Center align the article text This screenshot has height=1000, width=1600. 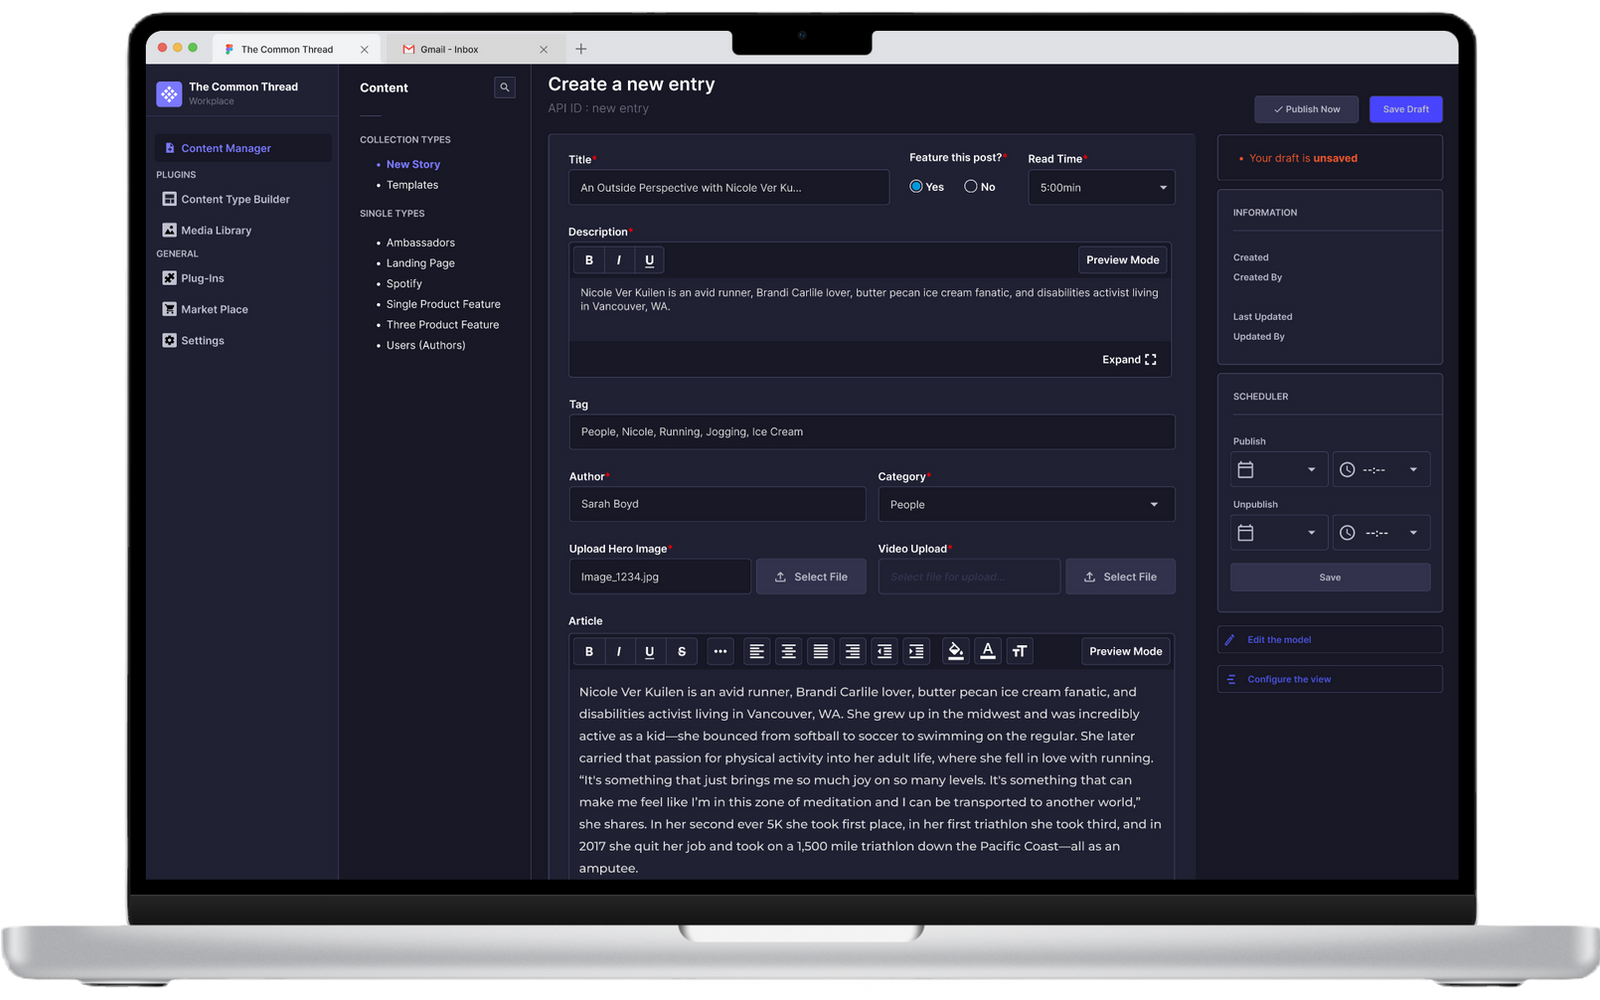coord(789,652)
